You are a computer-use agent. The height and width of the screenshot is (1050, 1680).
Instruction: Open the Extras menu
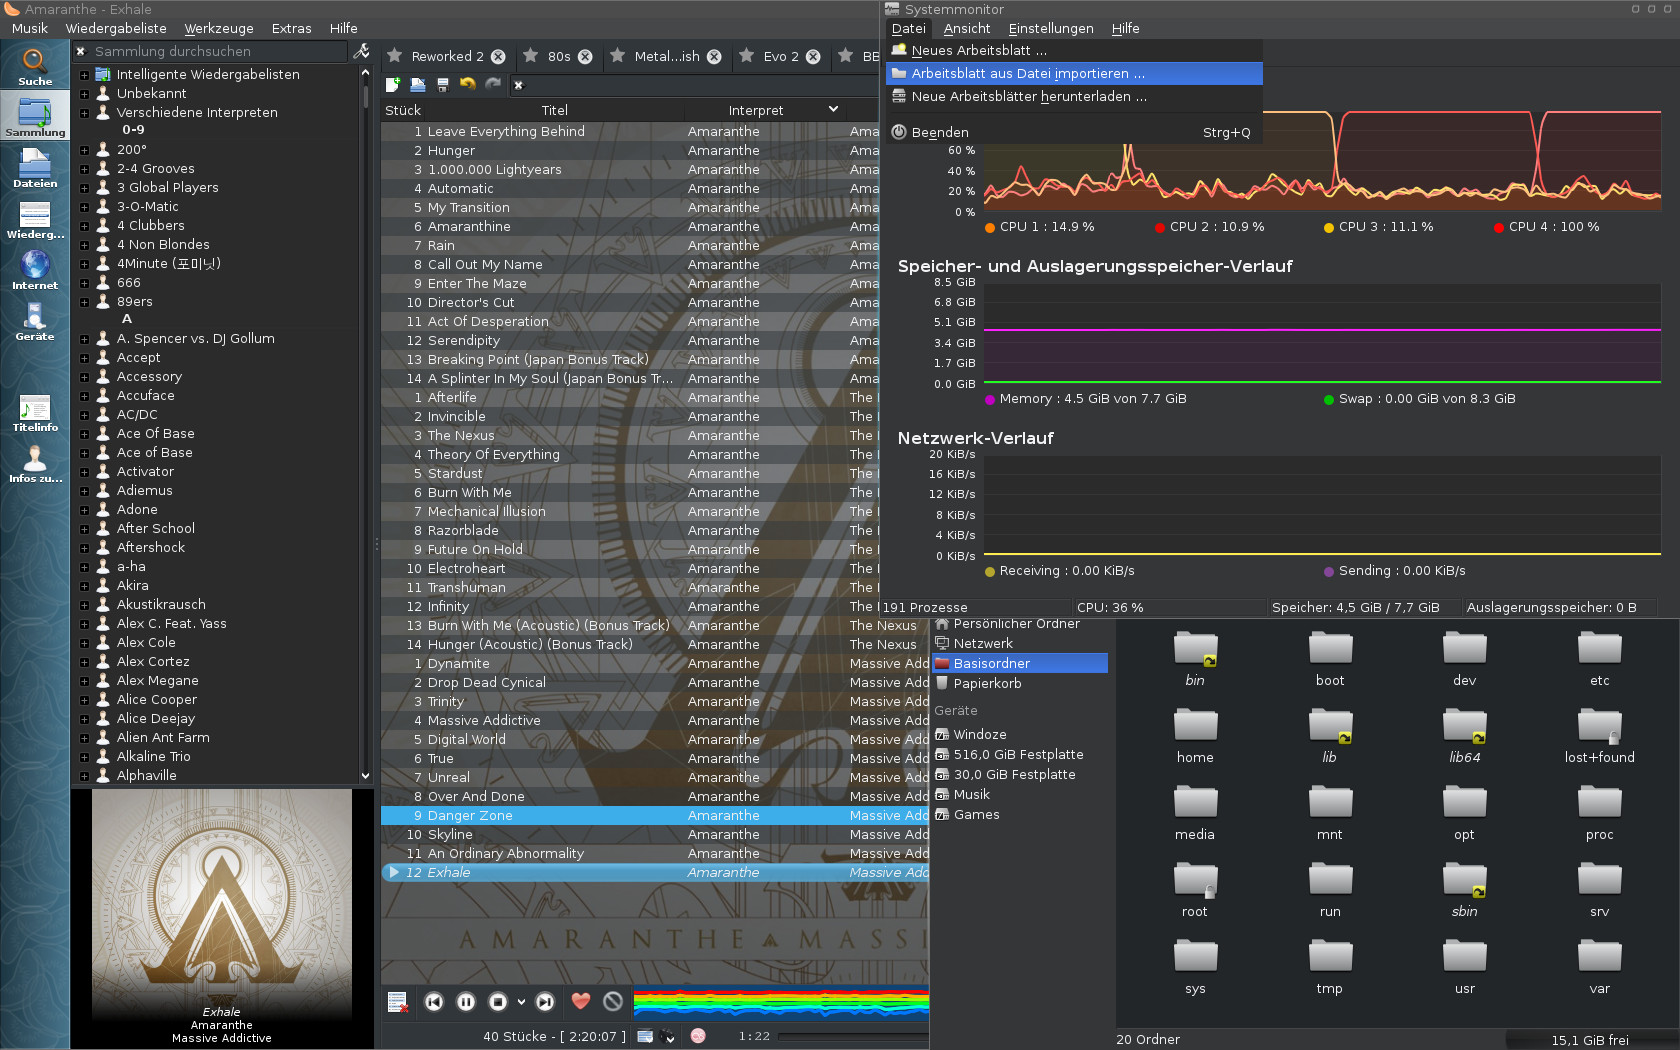tap(292, 28)
